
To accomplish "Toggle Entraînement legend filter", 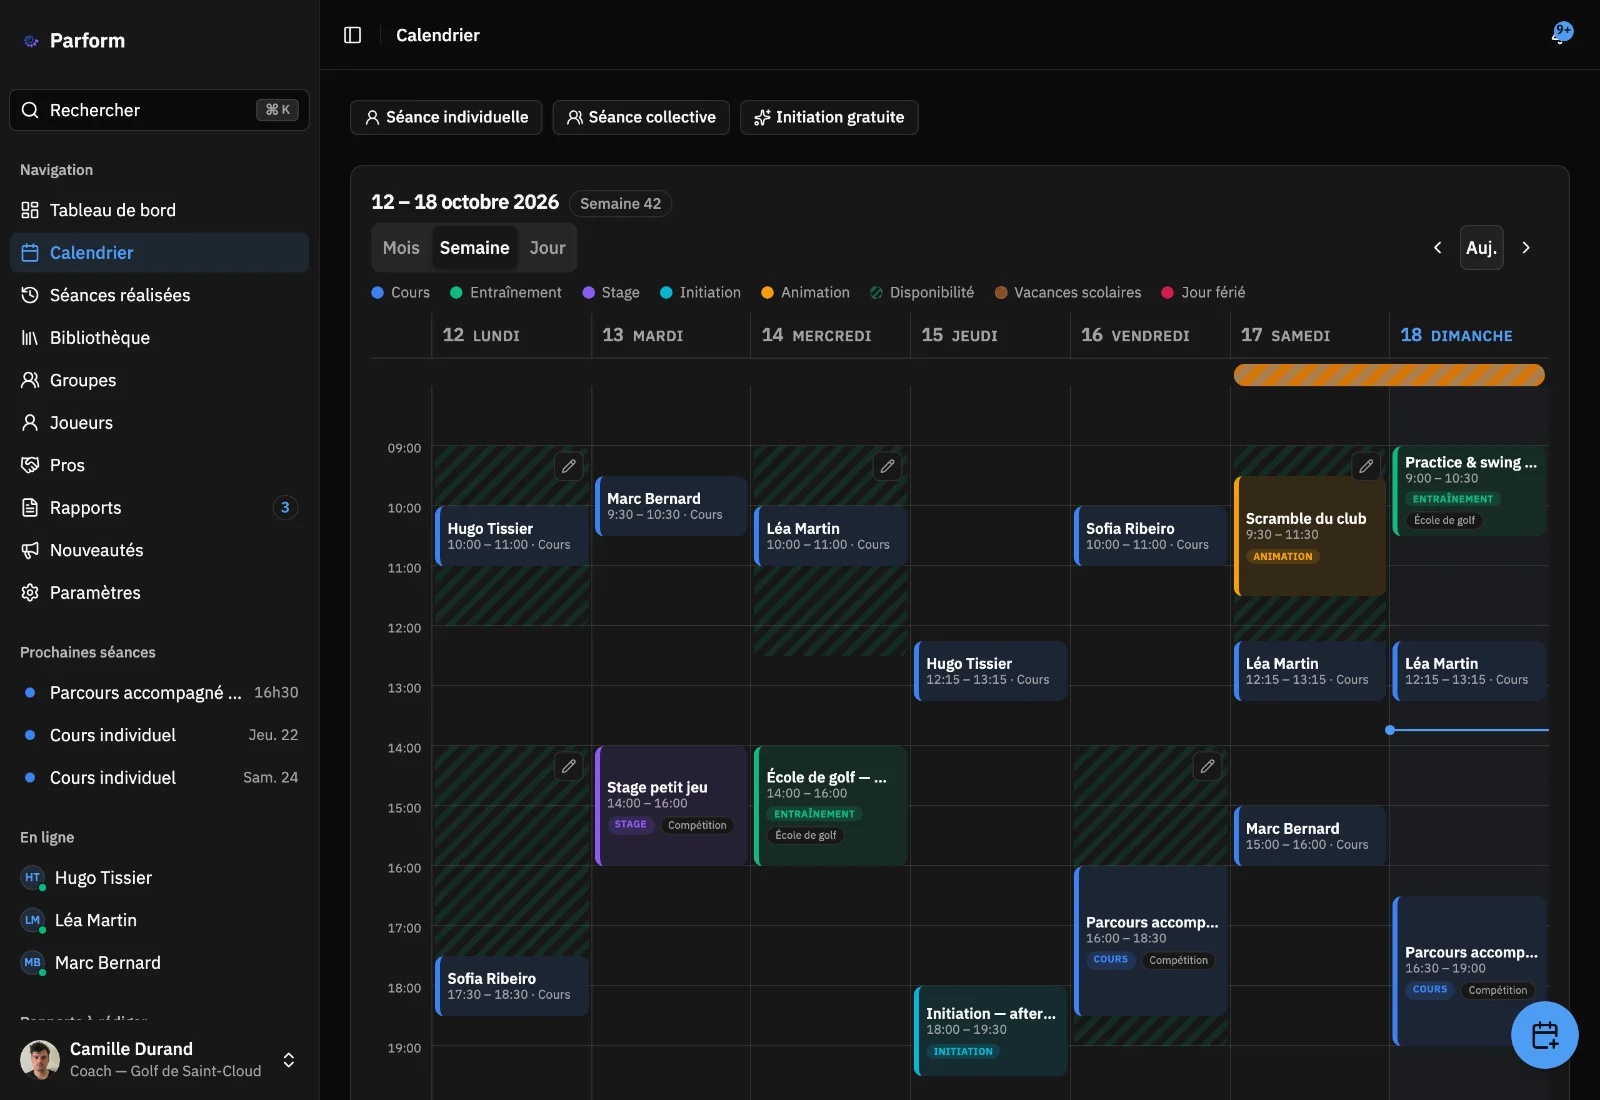I will [505, 292].
